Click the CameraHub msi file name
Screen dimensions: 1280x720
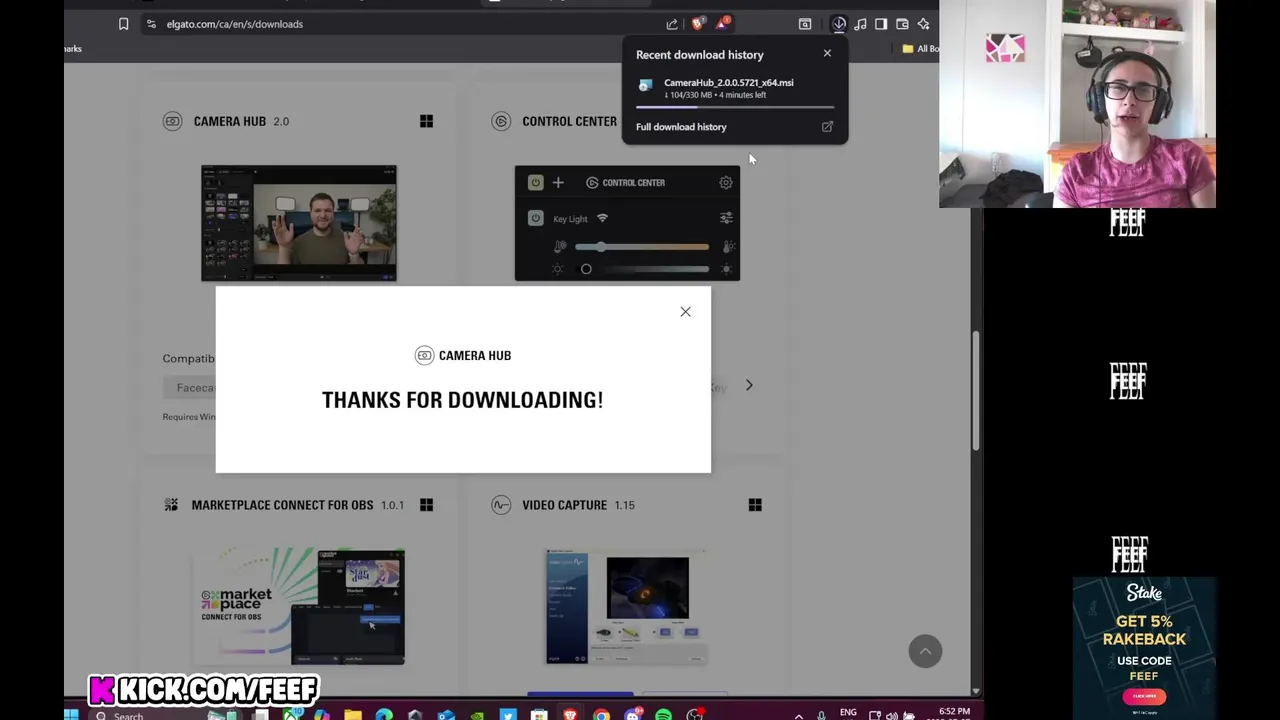pyautogui.click(x=729, y=83)
